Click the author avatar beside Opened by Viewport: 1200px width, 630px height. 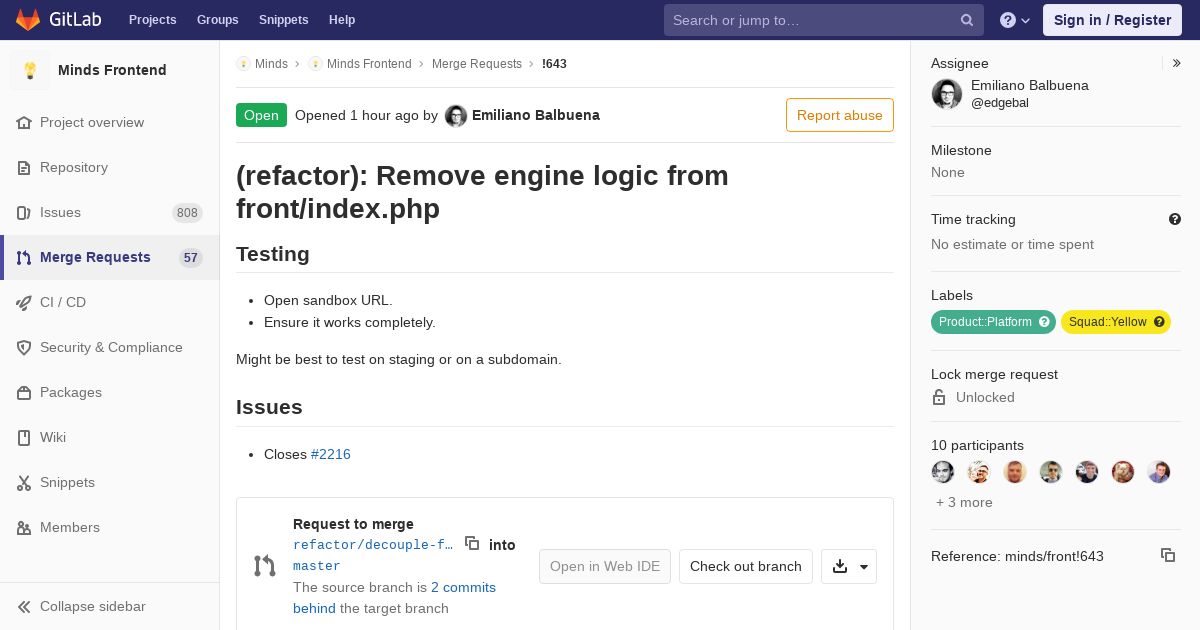point(456,115)
